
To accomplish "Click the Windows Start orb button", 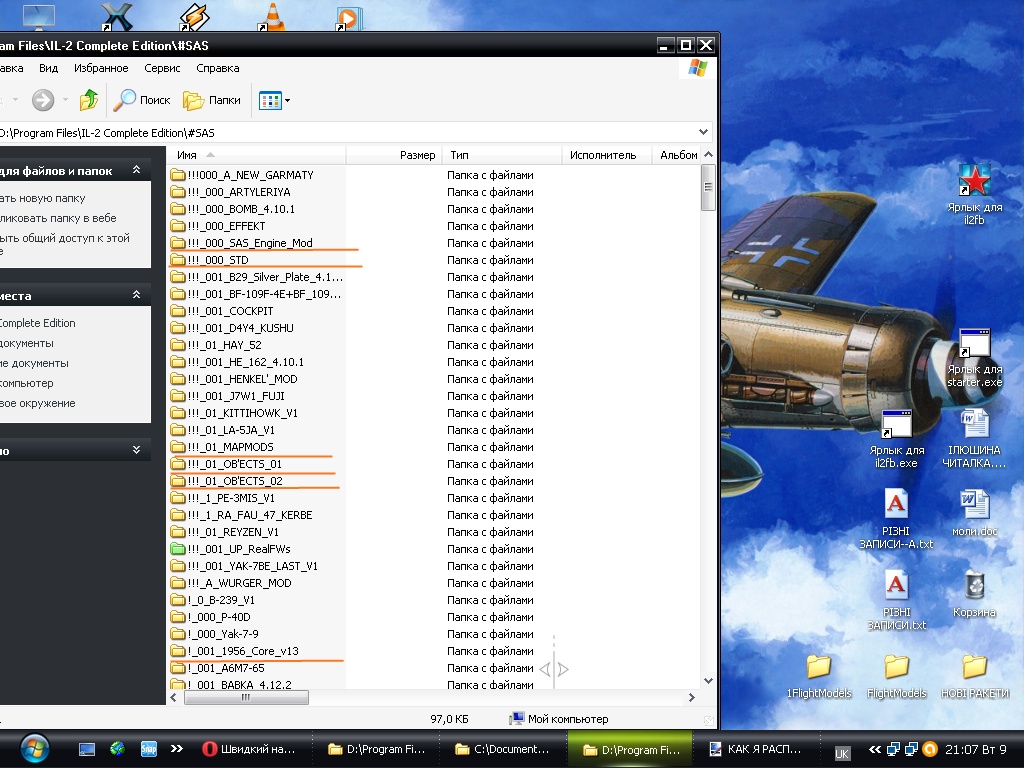I will pyautogui.click(x=33, y=748).
